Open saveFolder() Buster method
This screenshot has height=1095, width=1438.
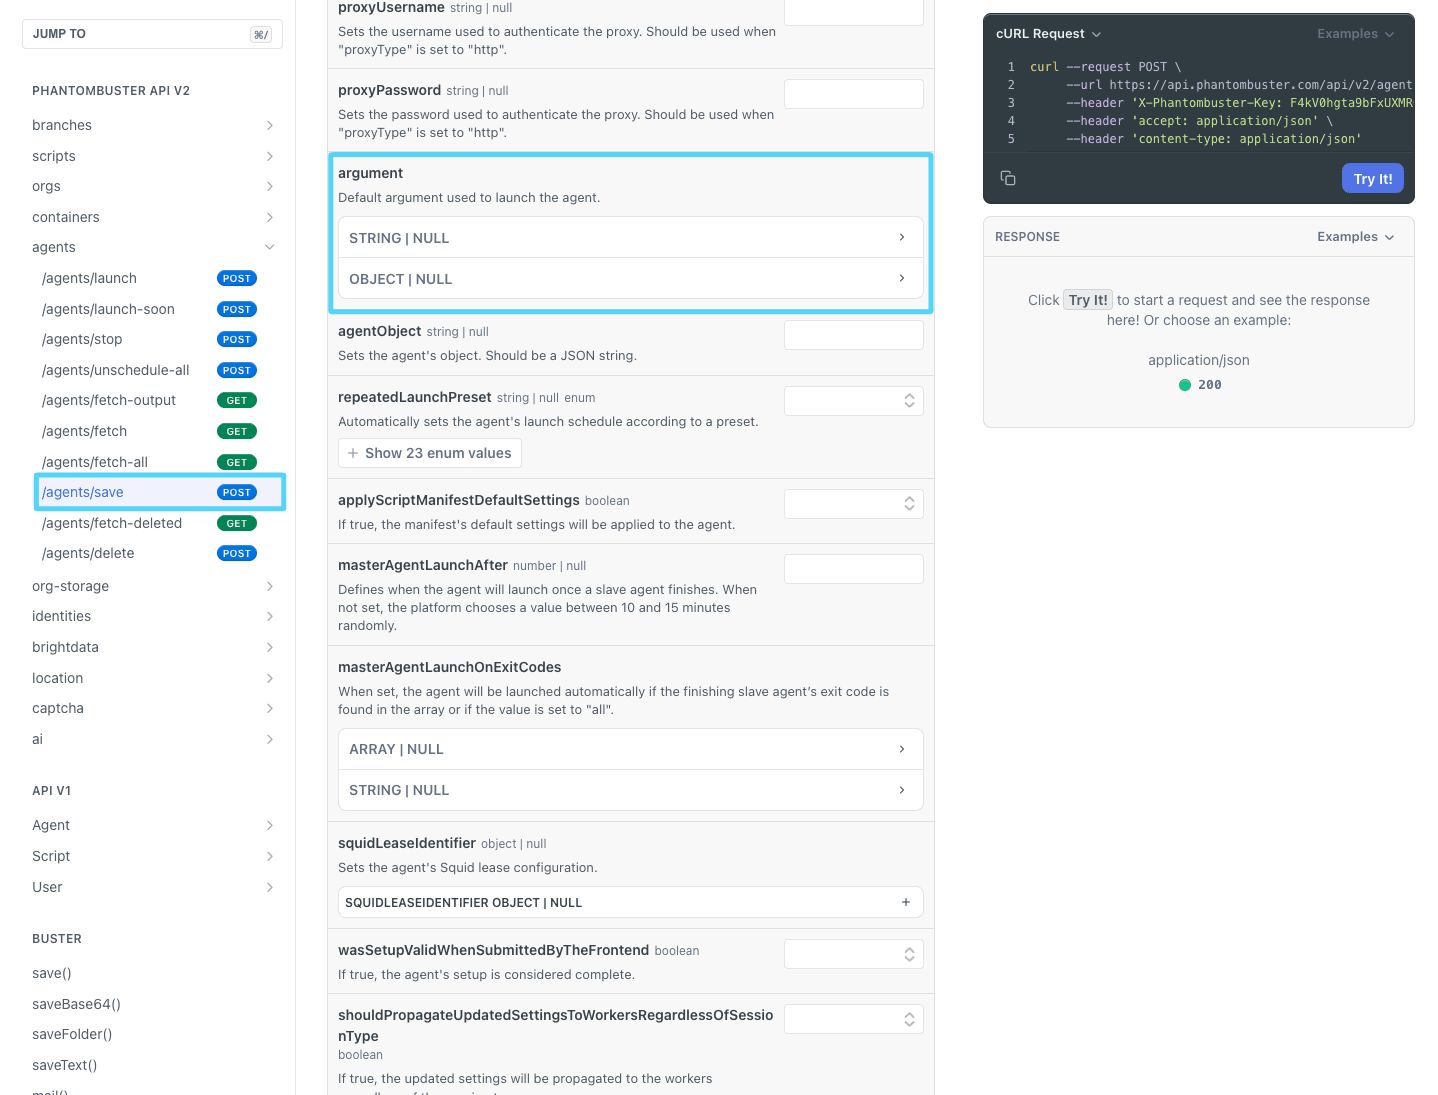[72, 1034]
